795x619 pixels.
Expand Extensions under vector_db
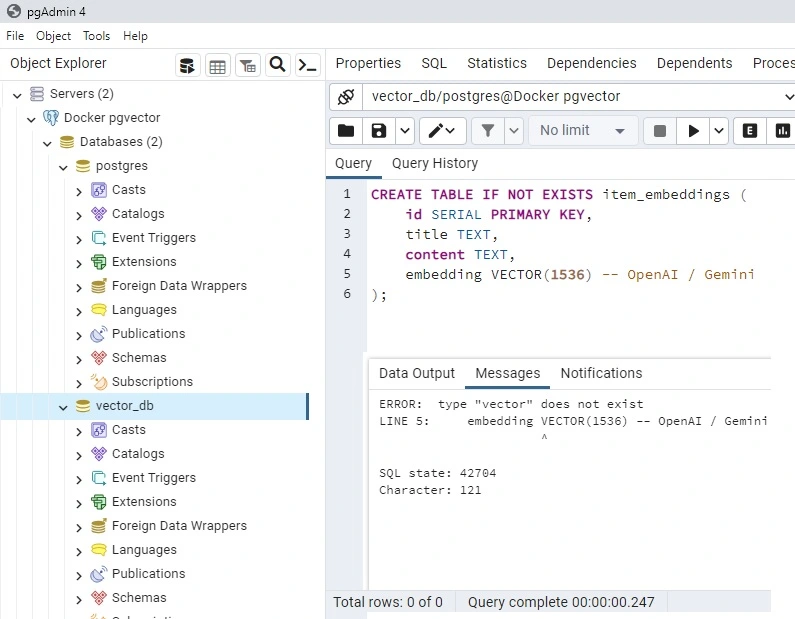coord(79,503)
